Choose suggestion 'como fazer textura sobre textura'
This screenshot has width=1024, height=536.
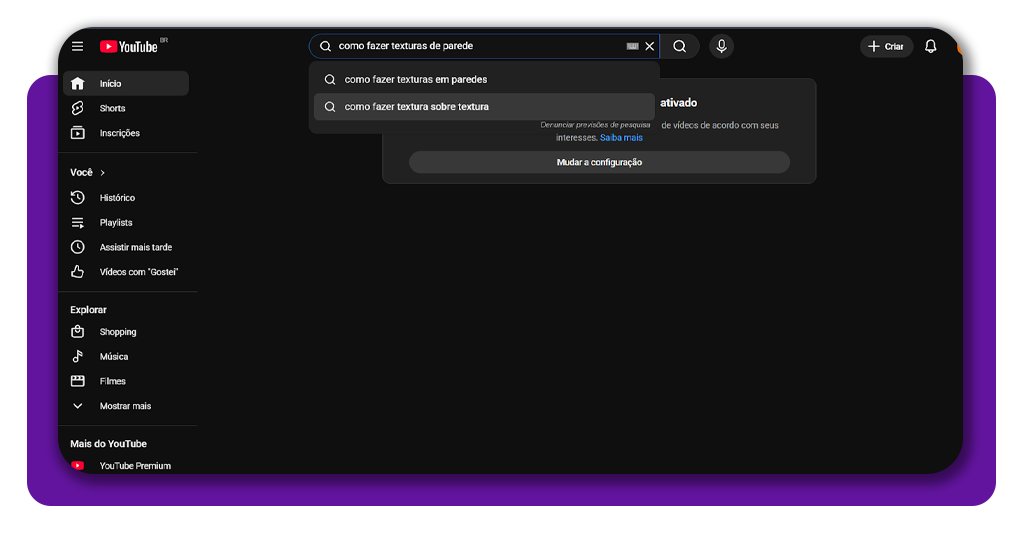416,106
